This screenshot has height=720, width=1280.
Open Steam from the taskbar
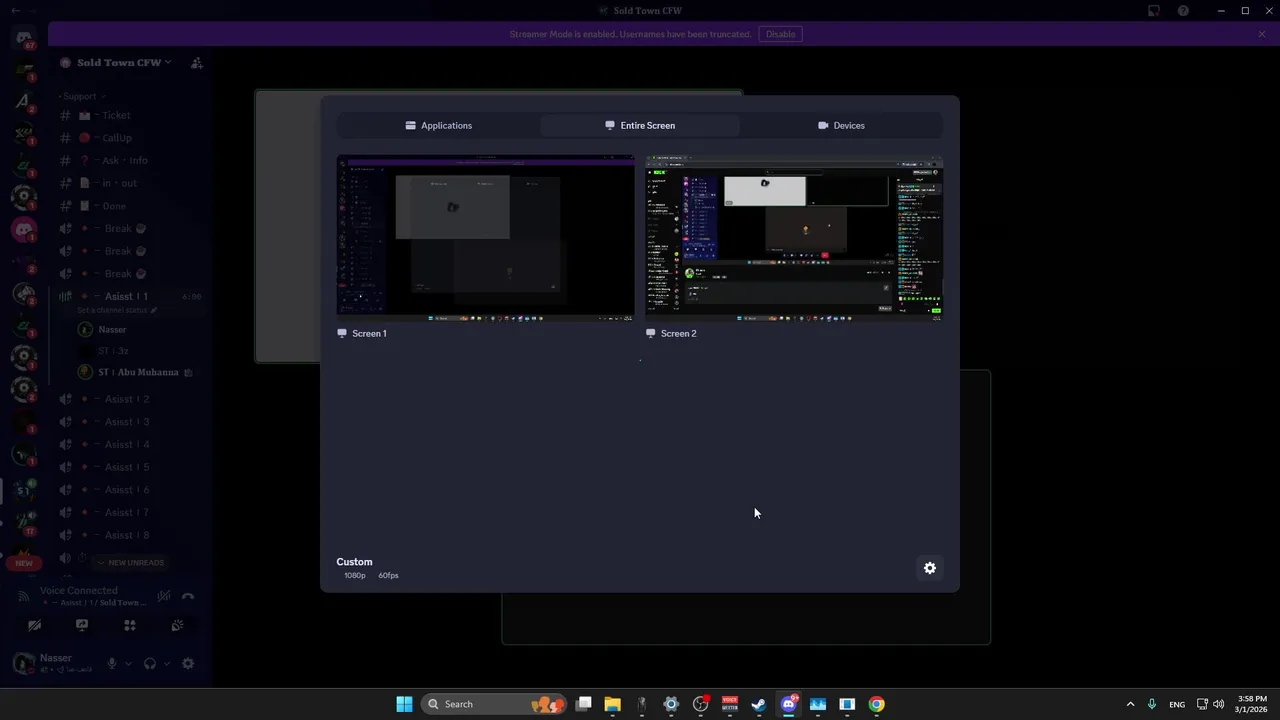click(759, 704)
